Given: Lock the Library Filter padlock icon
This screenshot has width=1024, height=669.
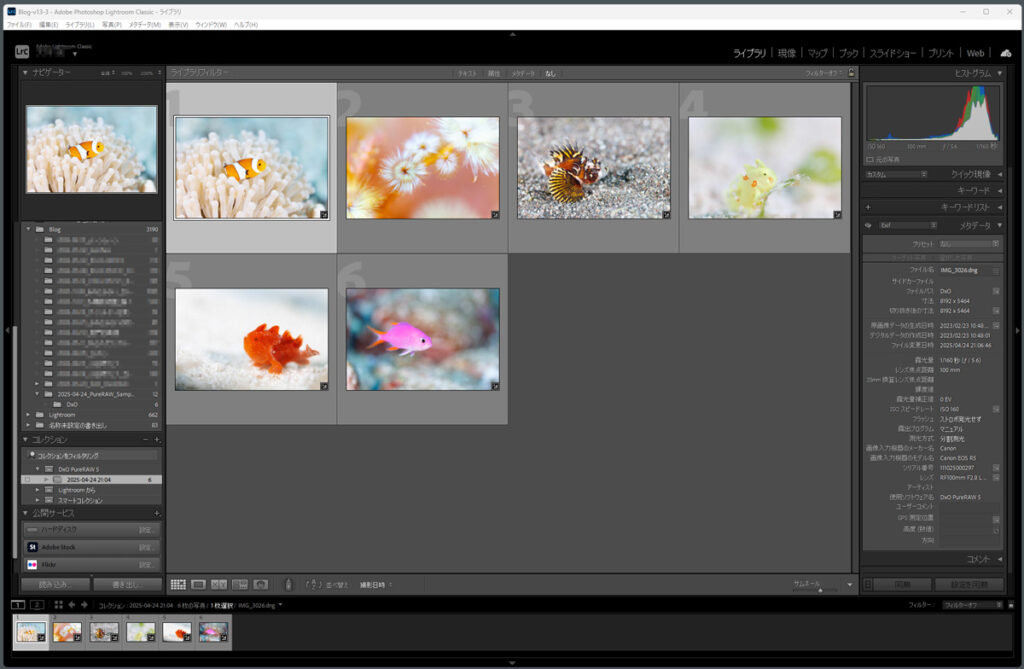Looking at the screenshot, I should tap(851, 73).
